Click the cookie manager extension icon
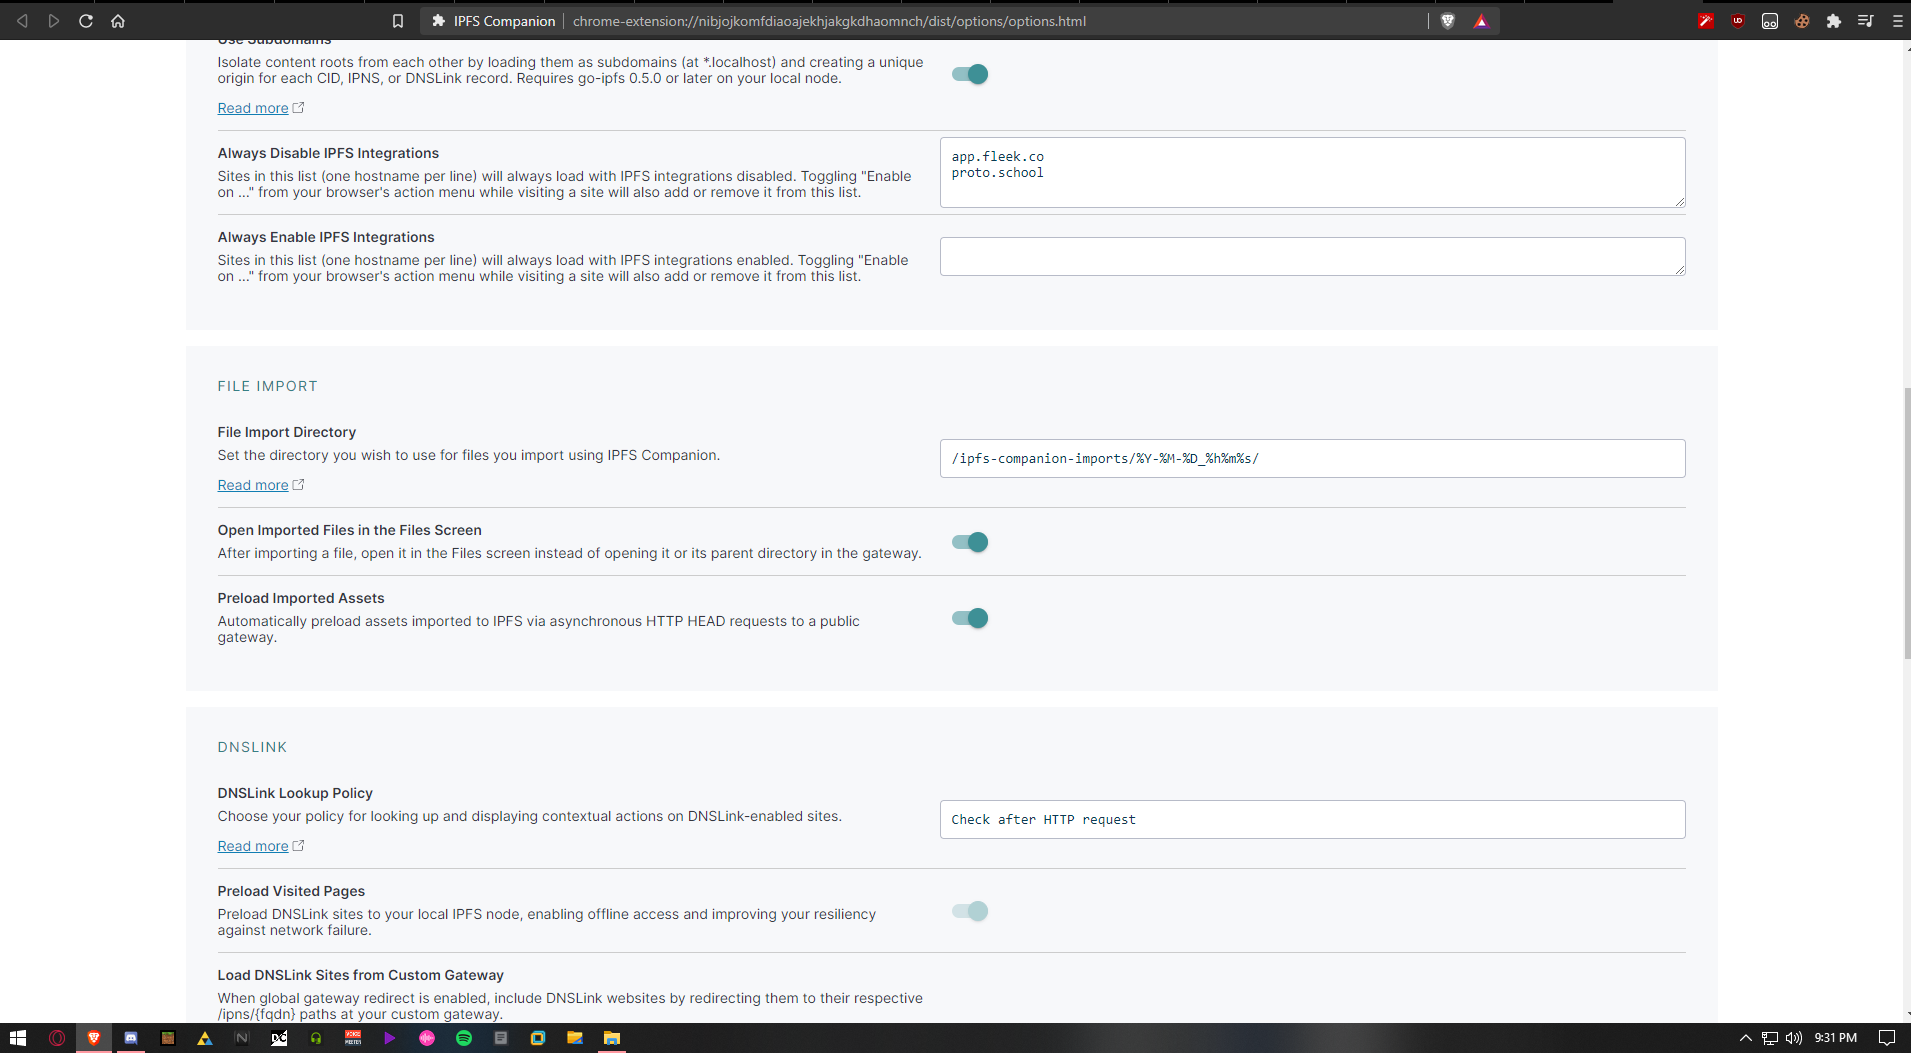This screenshot has width=1911, height=1053. coord(1802,20)
